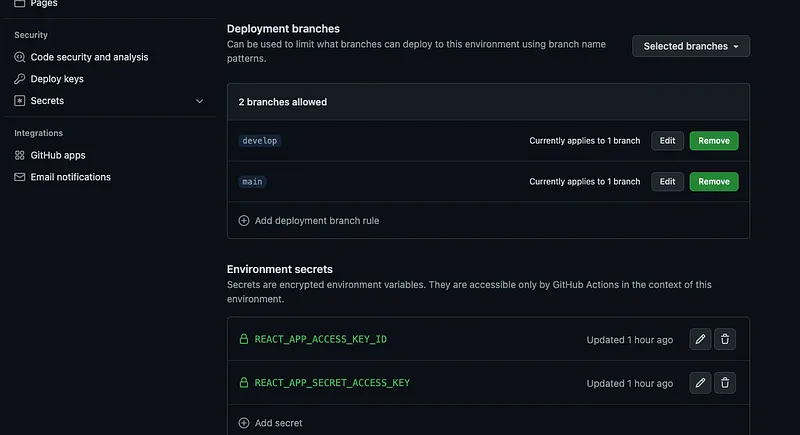Click the lock icon next to REACT_APP_SECRET_ACCESS_KEY
The image size is (800, 435).
(x=244, y=382)
